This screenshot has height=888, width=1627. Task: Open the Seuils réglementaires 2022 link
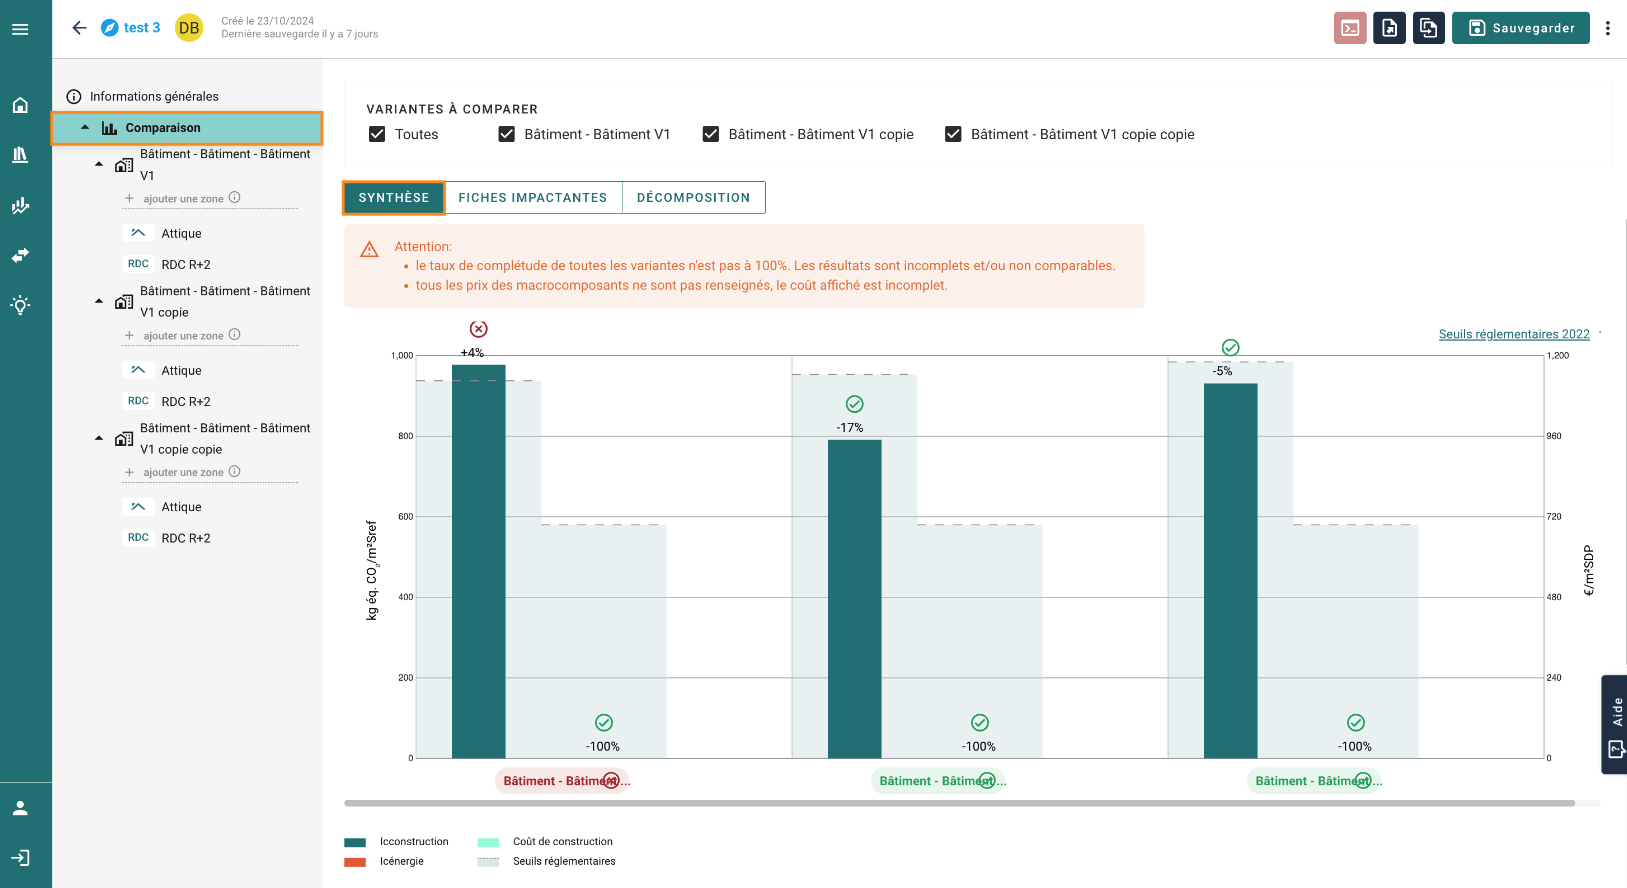[x=1514, y=334]
